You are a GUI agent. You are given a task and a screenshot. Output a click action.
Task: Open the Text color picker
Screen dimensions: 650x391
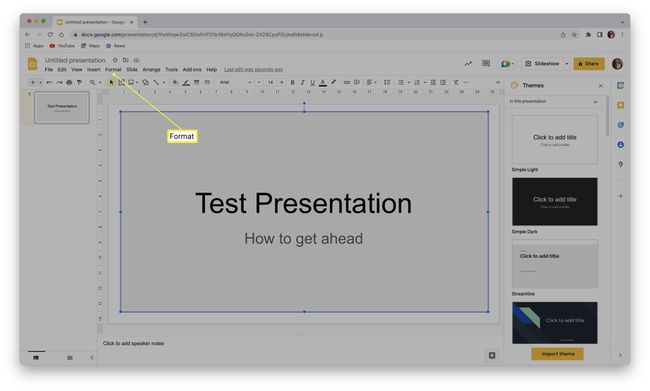tap(323, 83)
